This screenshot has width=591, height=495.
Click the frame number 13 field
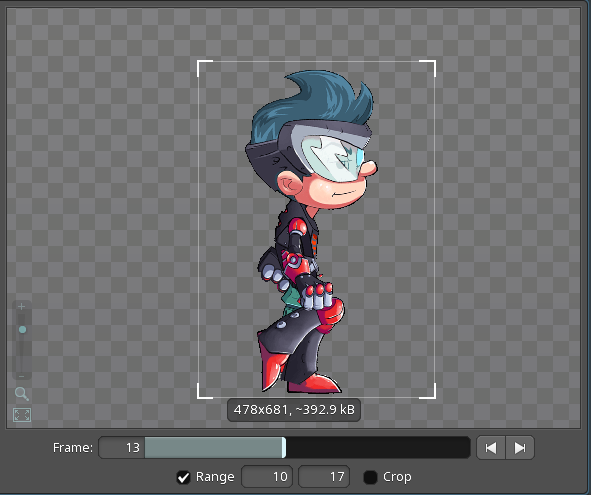(122, 447)
